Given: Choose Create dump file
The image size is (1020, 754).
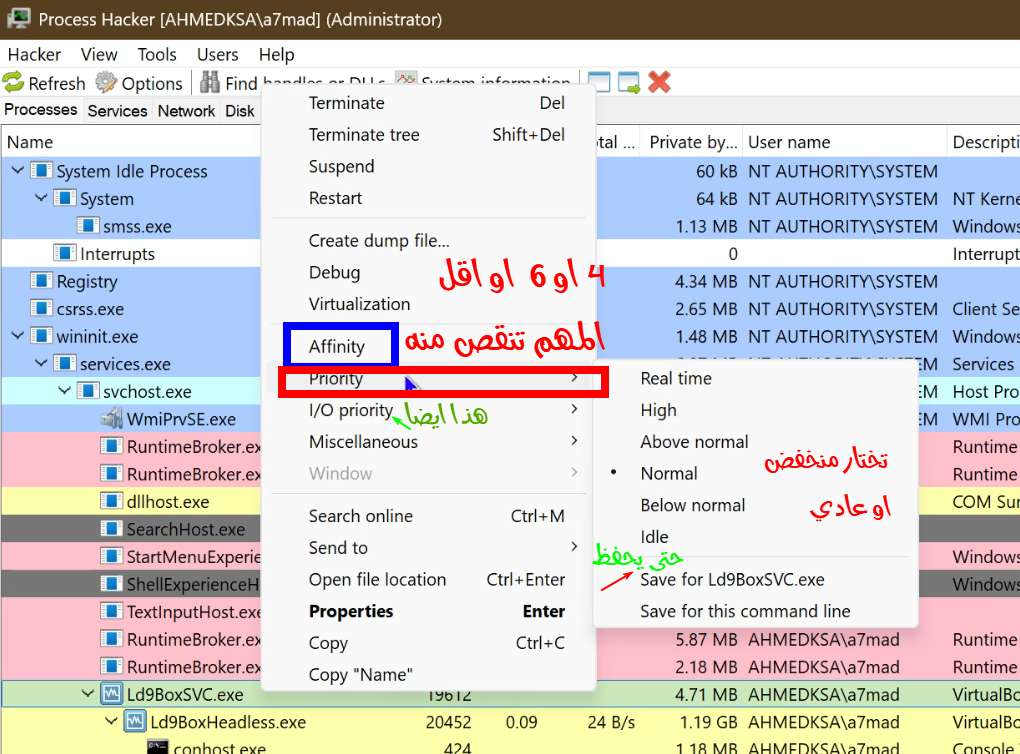Looking at the screenshot, I should tap(429, 241).
